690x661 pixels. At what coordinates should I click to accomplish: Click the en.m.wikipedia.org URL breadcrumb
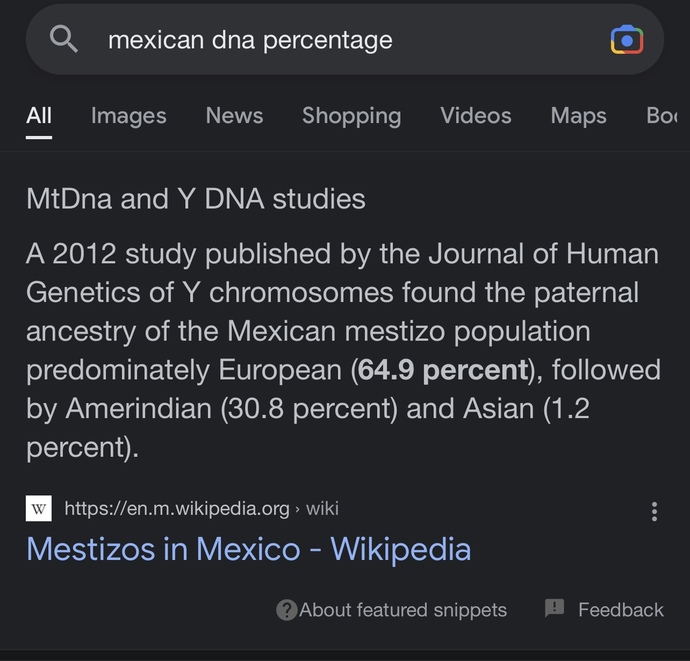[202, 509]
